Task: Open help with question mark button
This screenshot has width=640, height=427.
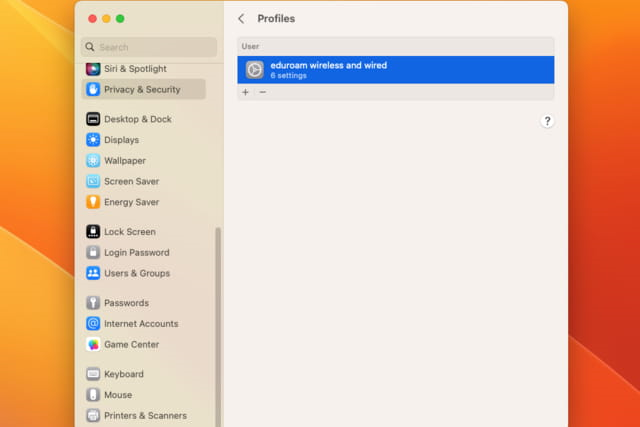Action: click(547, 121)
